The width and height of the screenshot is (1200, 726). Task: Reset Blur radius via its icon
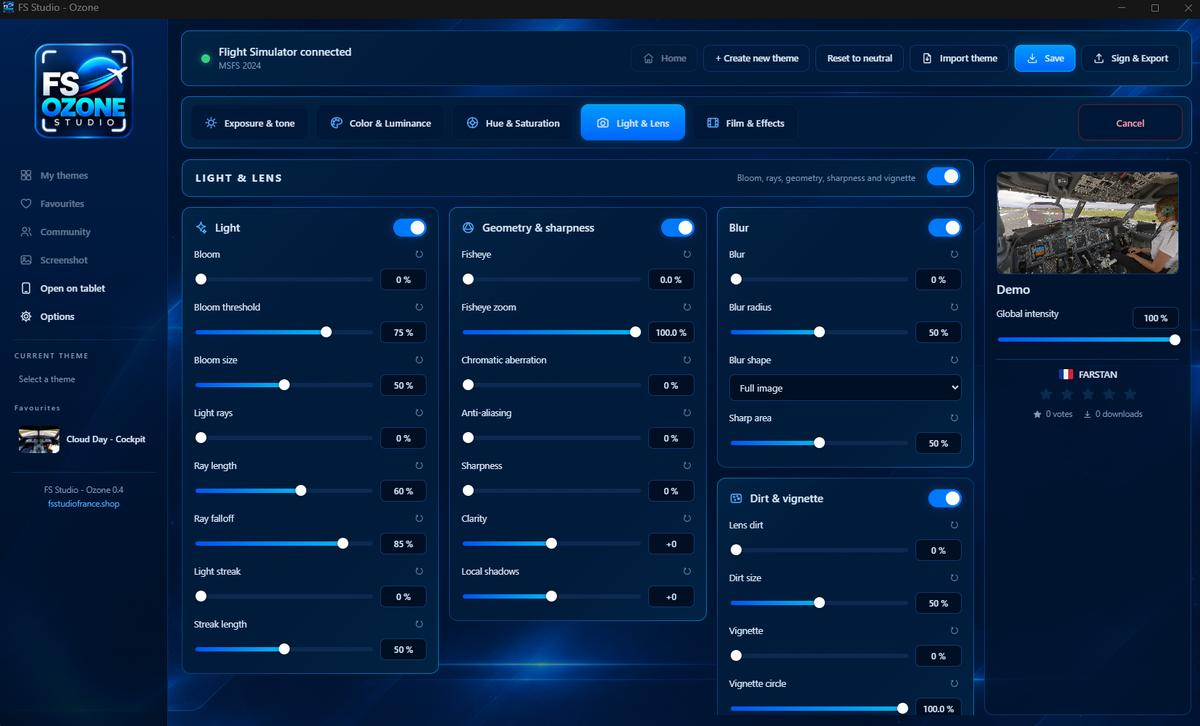954,308
